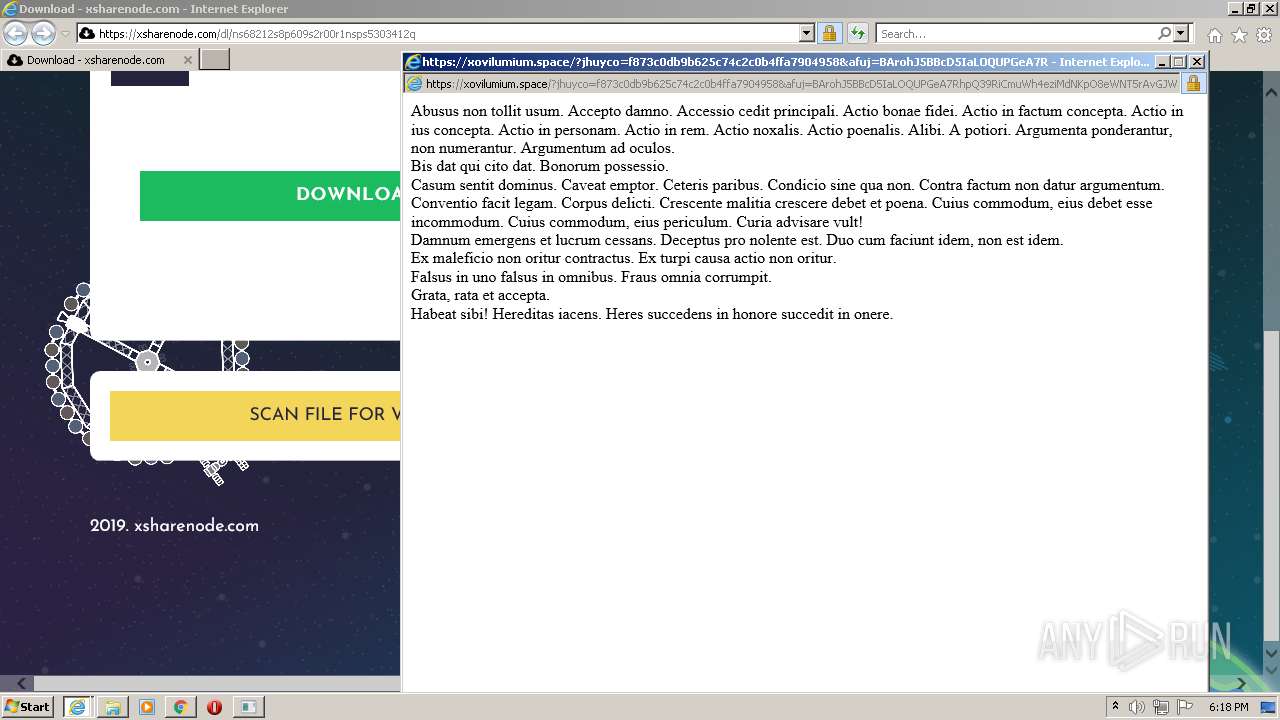Click the network tray icon
Screen dimensions: 1280x720
1161,707
